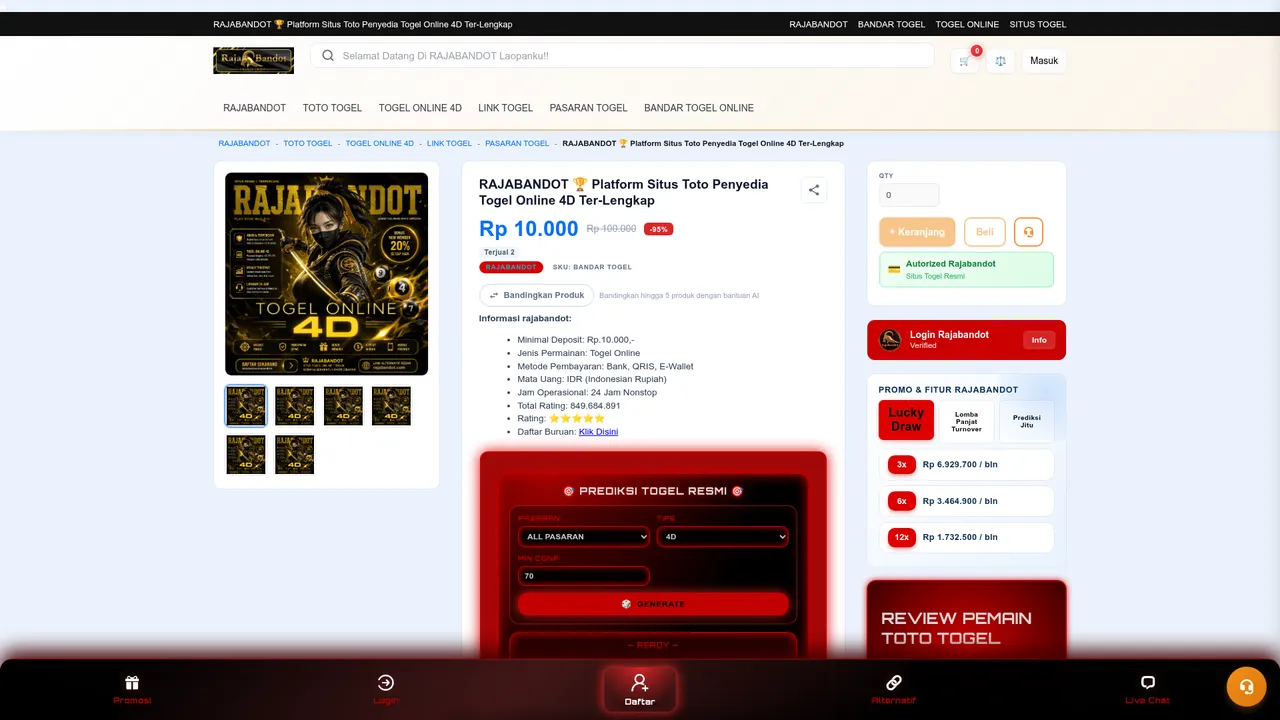This screenshot has width=1280, height=720.
Task: Click the orange headset support button
Action: click(1028, 232)
